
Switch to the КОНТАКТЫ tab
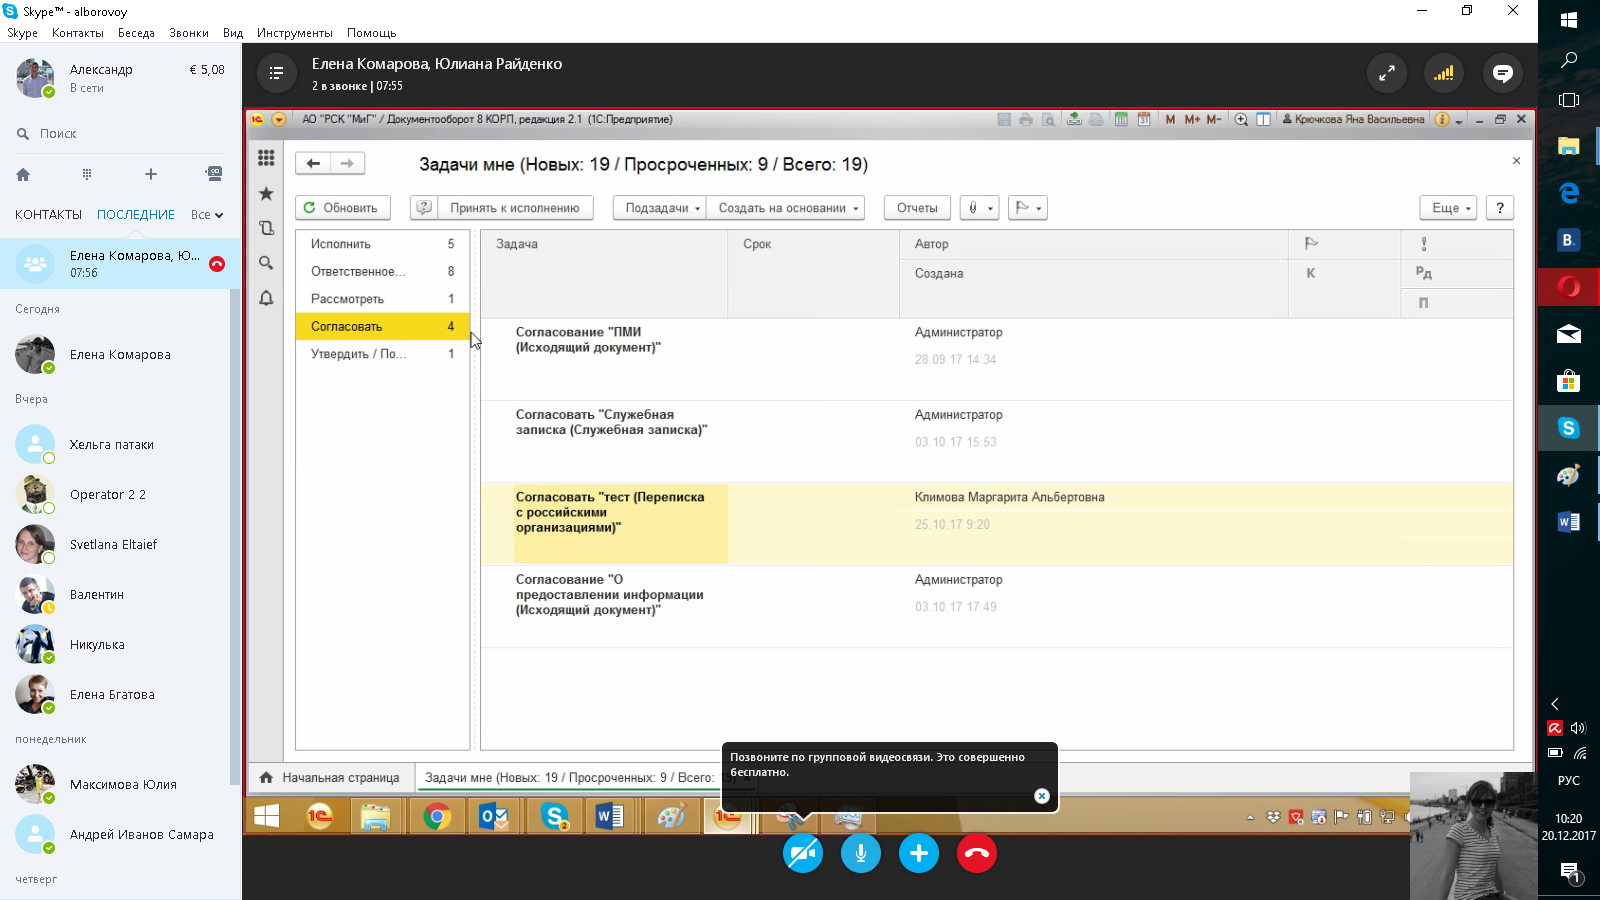(x=48, y=215)
